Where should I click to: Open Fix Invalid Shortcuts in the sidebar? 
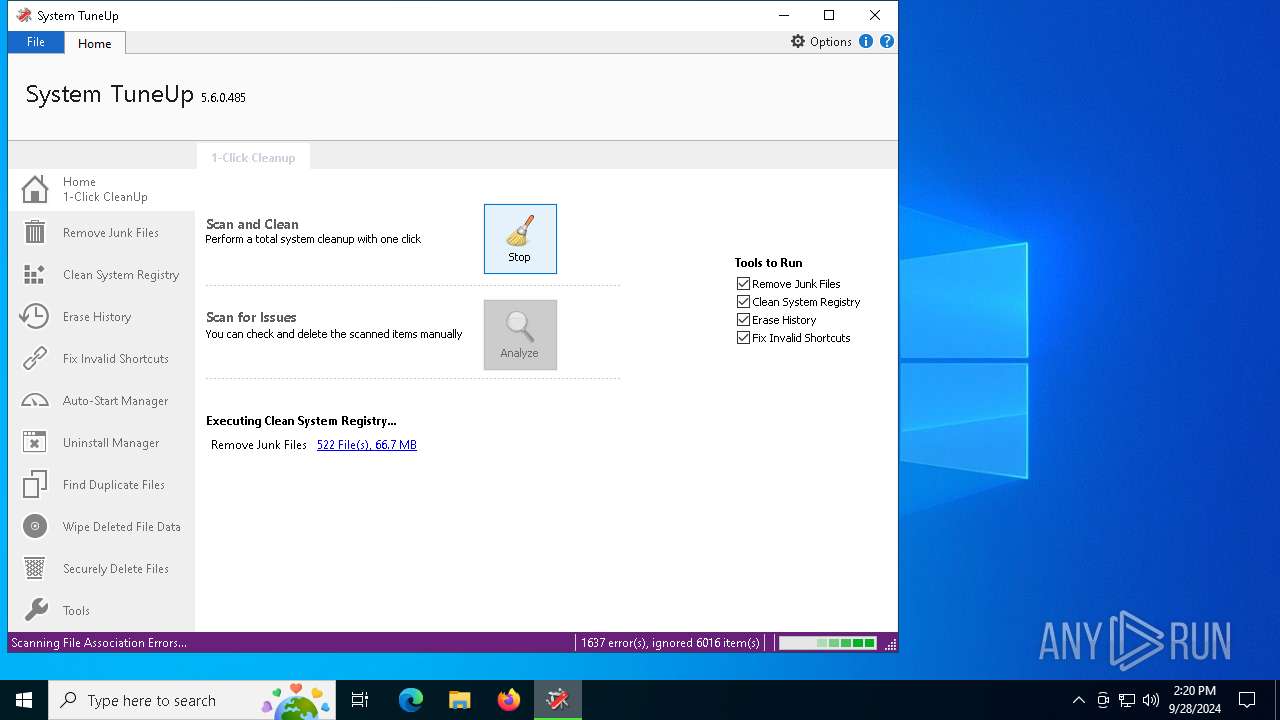pyautogui.click(x=102, y=358)
